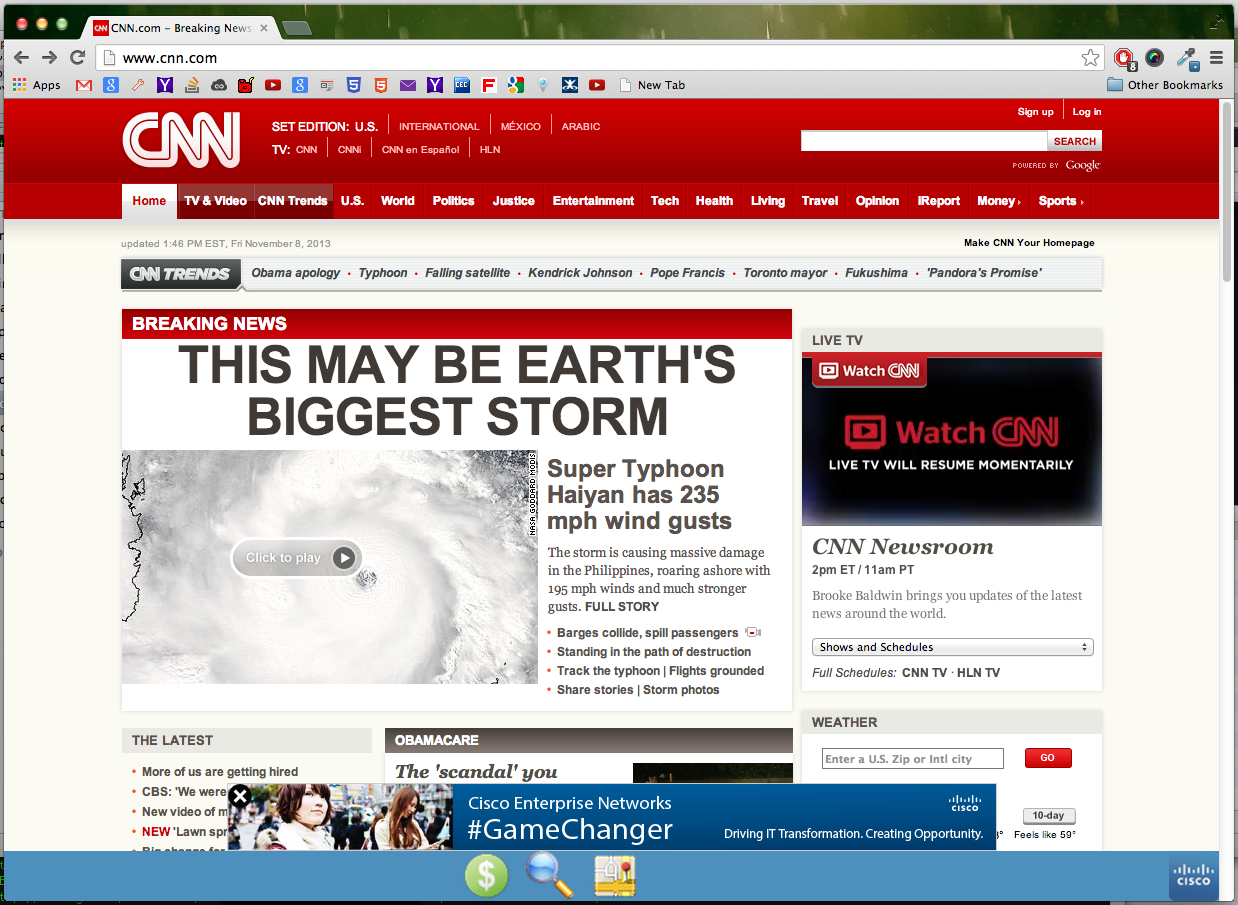The image size is (1238, 905).
Task: Reload the page with the refresh button
Action: tap(77, 58)
